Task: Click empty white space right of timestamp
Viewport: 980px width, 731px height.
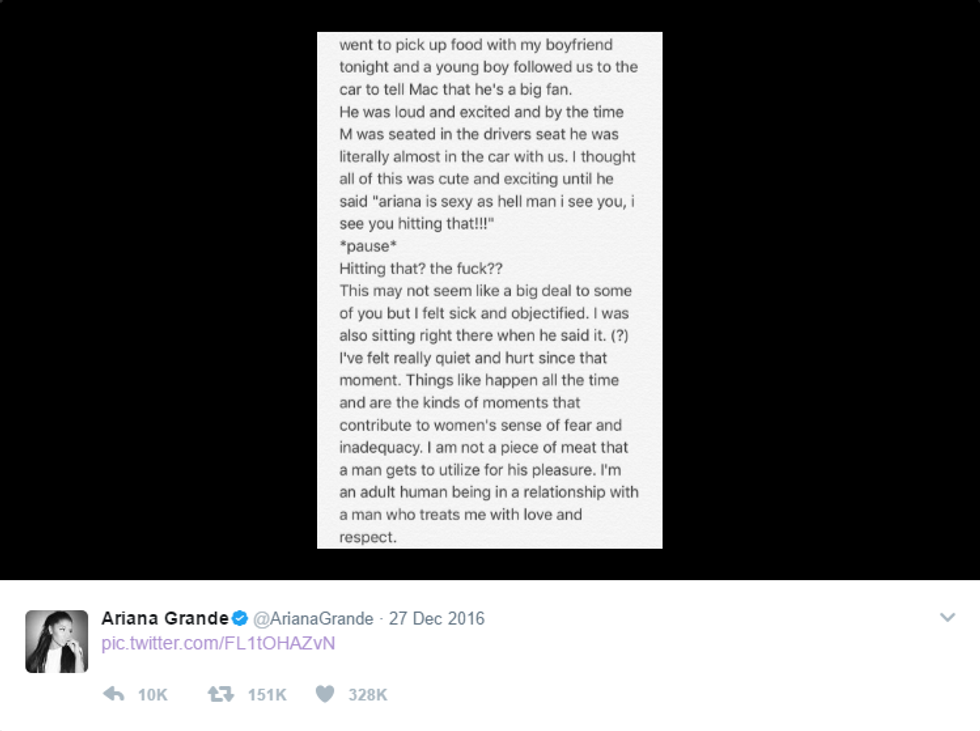Action: [x=700, y=619]
